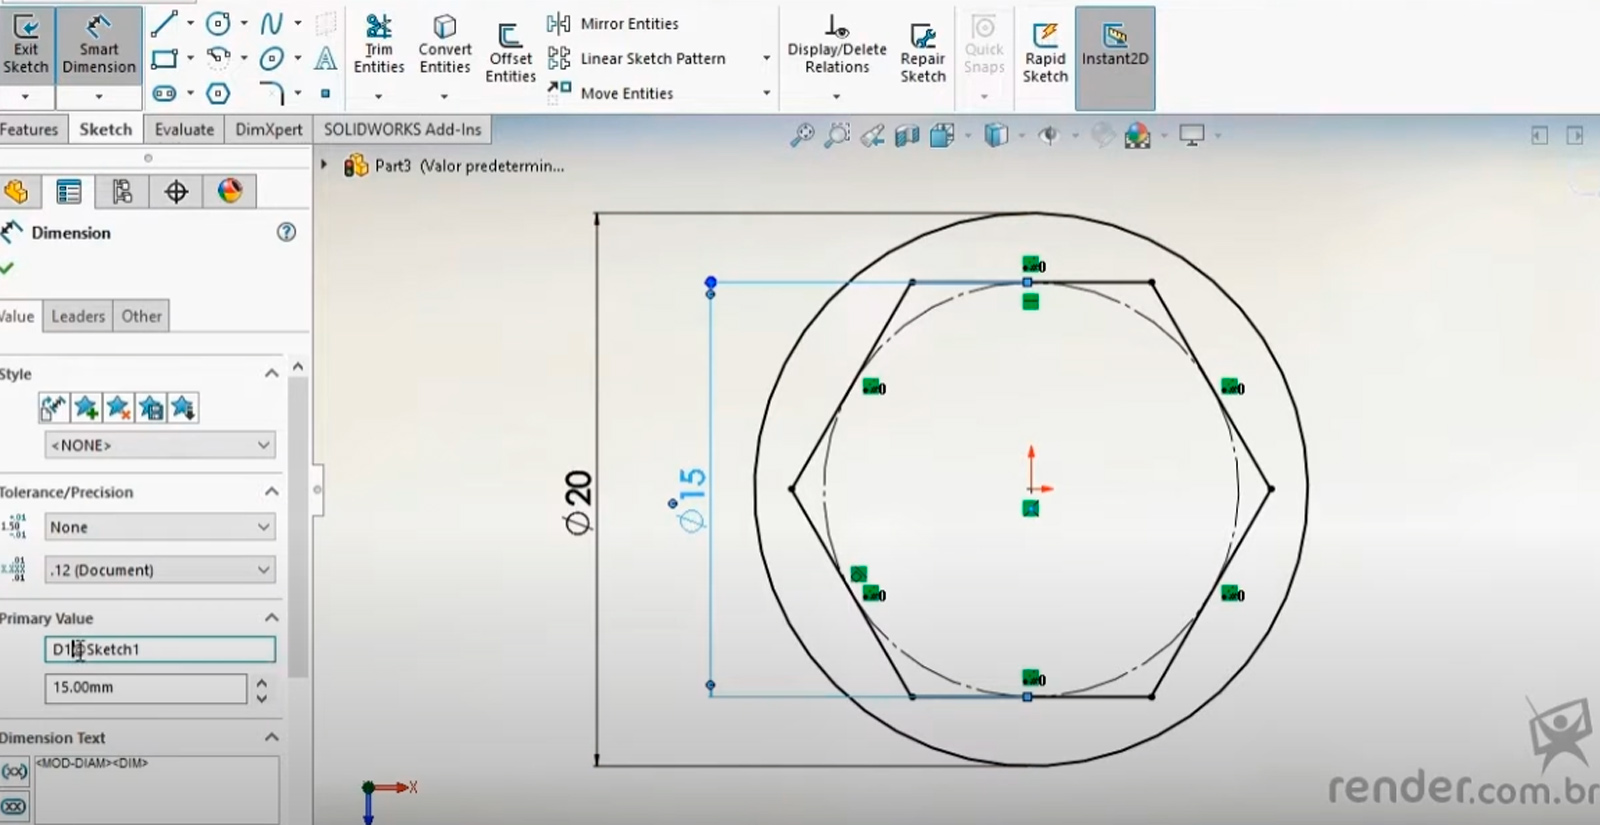Open the Exit Sketch dropdown arrow

click(x=25, y=97)
